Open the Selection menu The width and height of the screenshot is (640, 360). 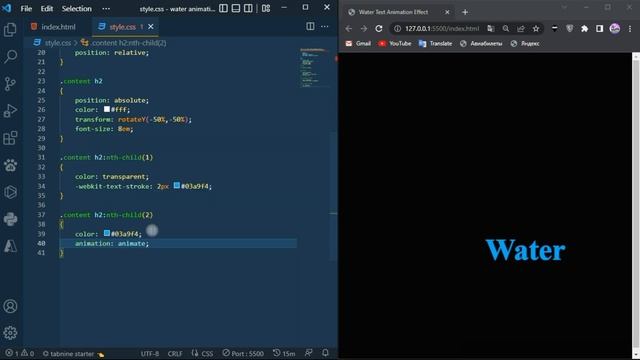pos(77,9)
